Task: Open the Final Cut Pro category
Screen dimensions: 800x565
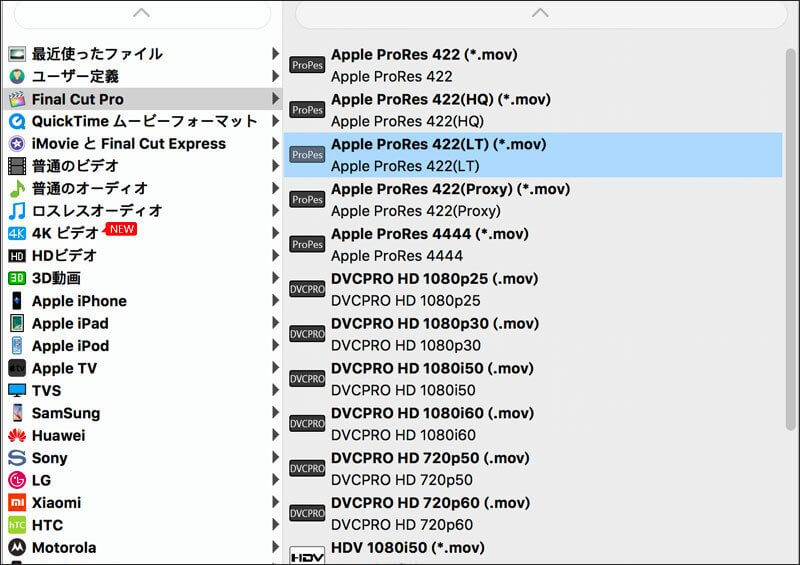Action: click(x=143, y=99)
